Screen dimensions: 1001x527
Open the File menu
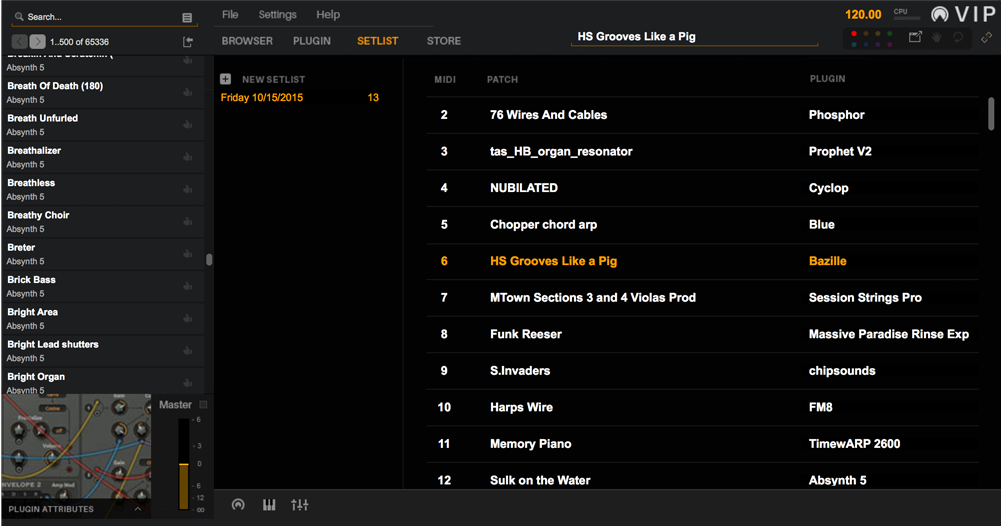point(230,14)
